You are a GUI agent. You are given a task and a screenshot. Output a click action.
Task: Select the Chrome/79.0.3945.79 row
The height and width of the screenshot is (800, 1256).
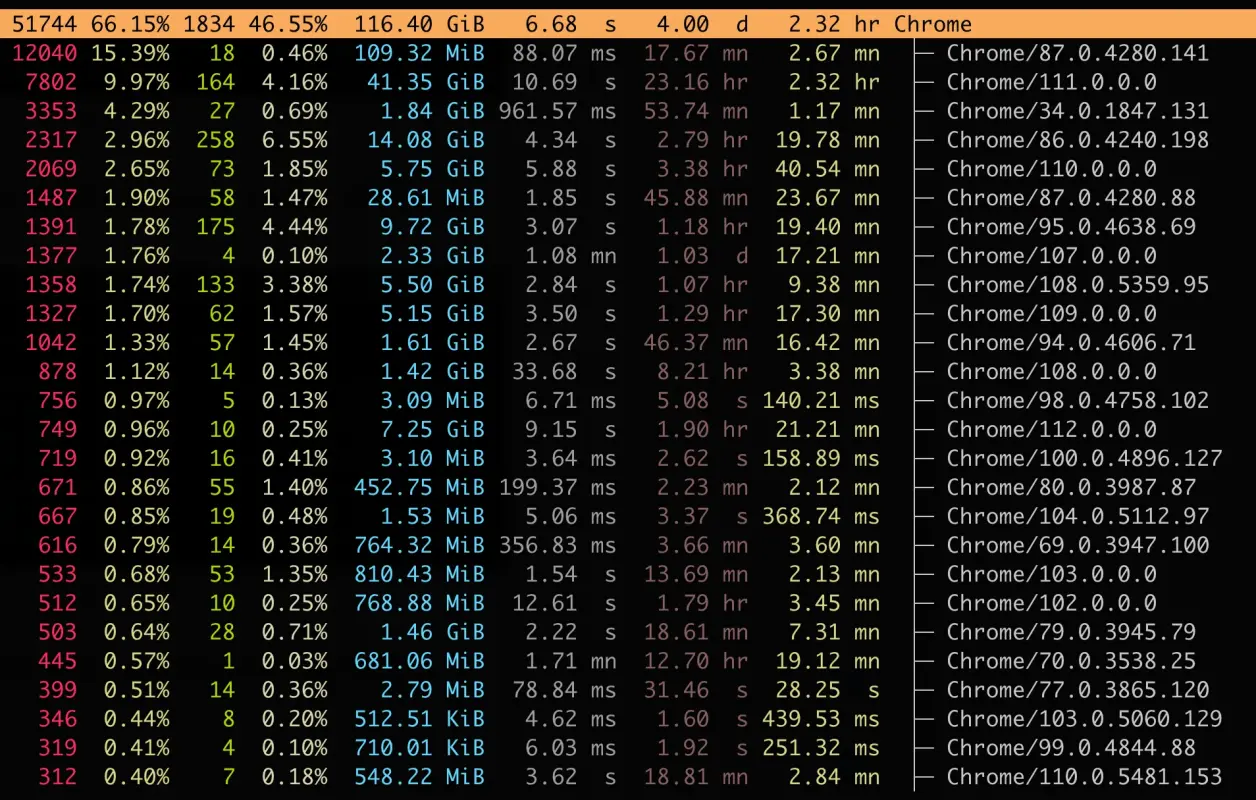(628, 633)
